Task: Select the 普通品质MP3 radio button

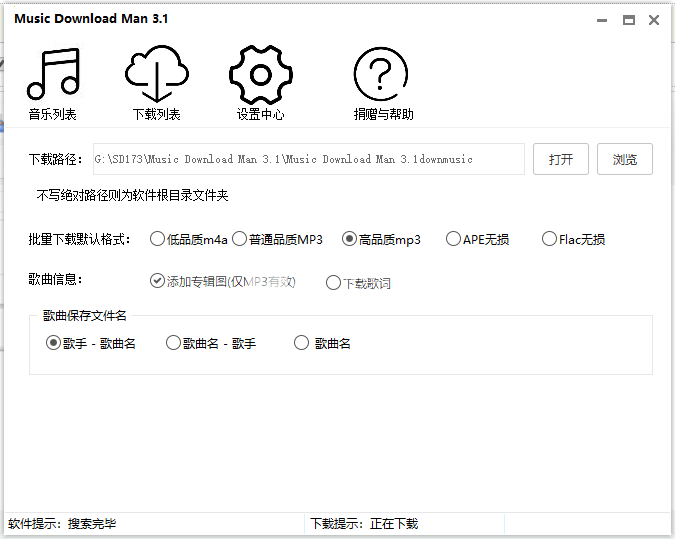Action: coord(239,239)
